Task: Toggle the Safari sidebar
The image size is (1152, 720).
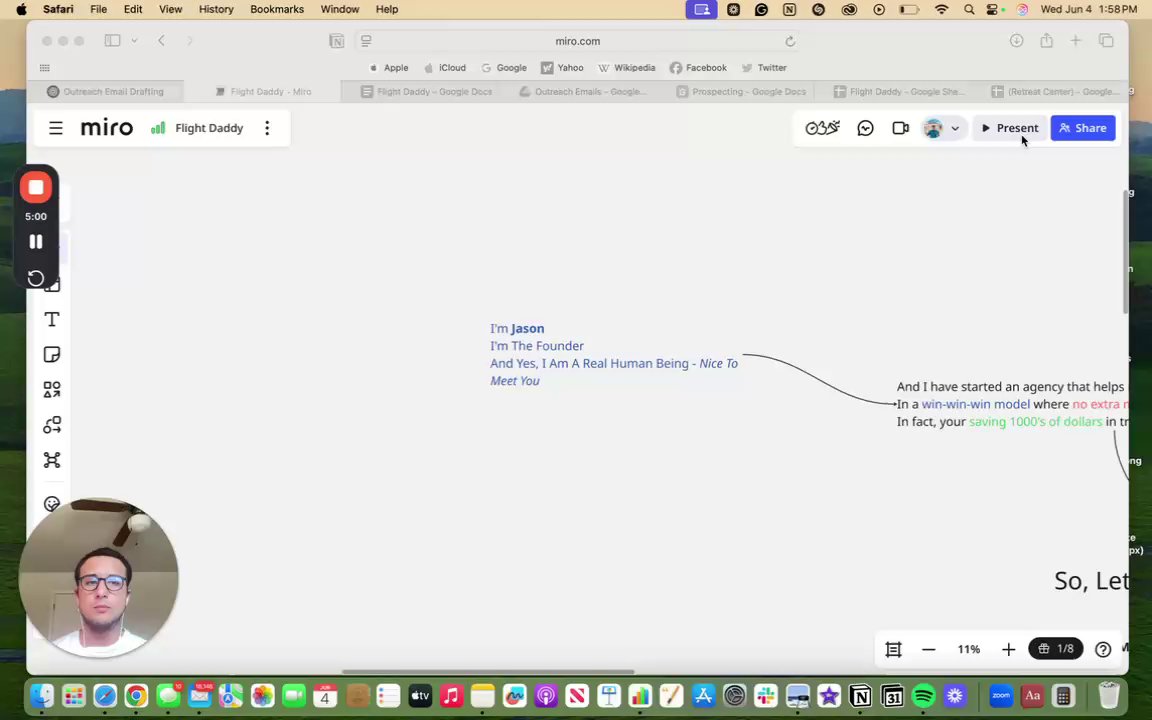Action: coord(112,40)
